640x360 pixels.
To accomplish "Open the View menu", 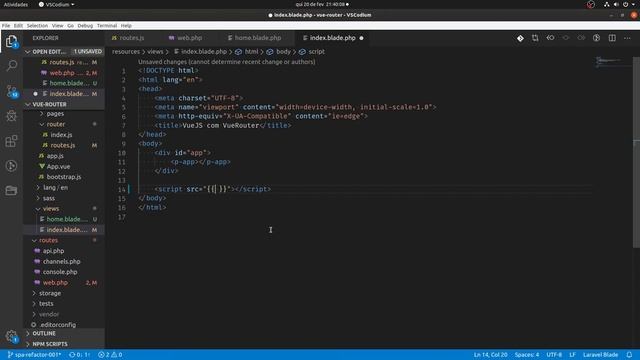I will (57, 25).
